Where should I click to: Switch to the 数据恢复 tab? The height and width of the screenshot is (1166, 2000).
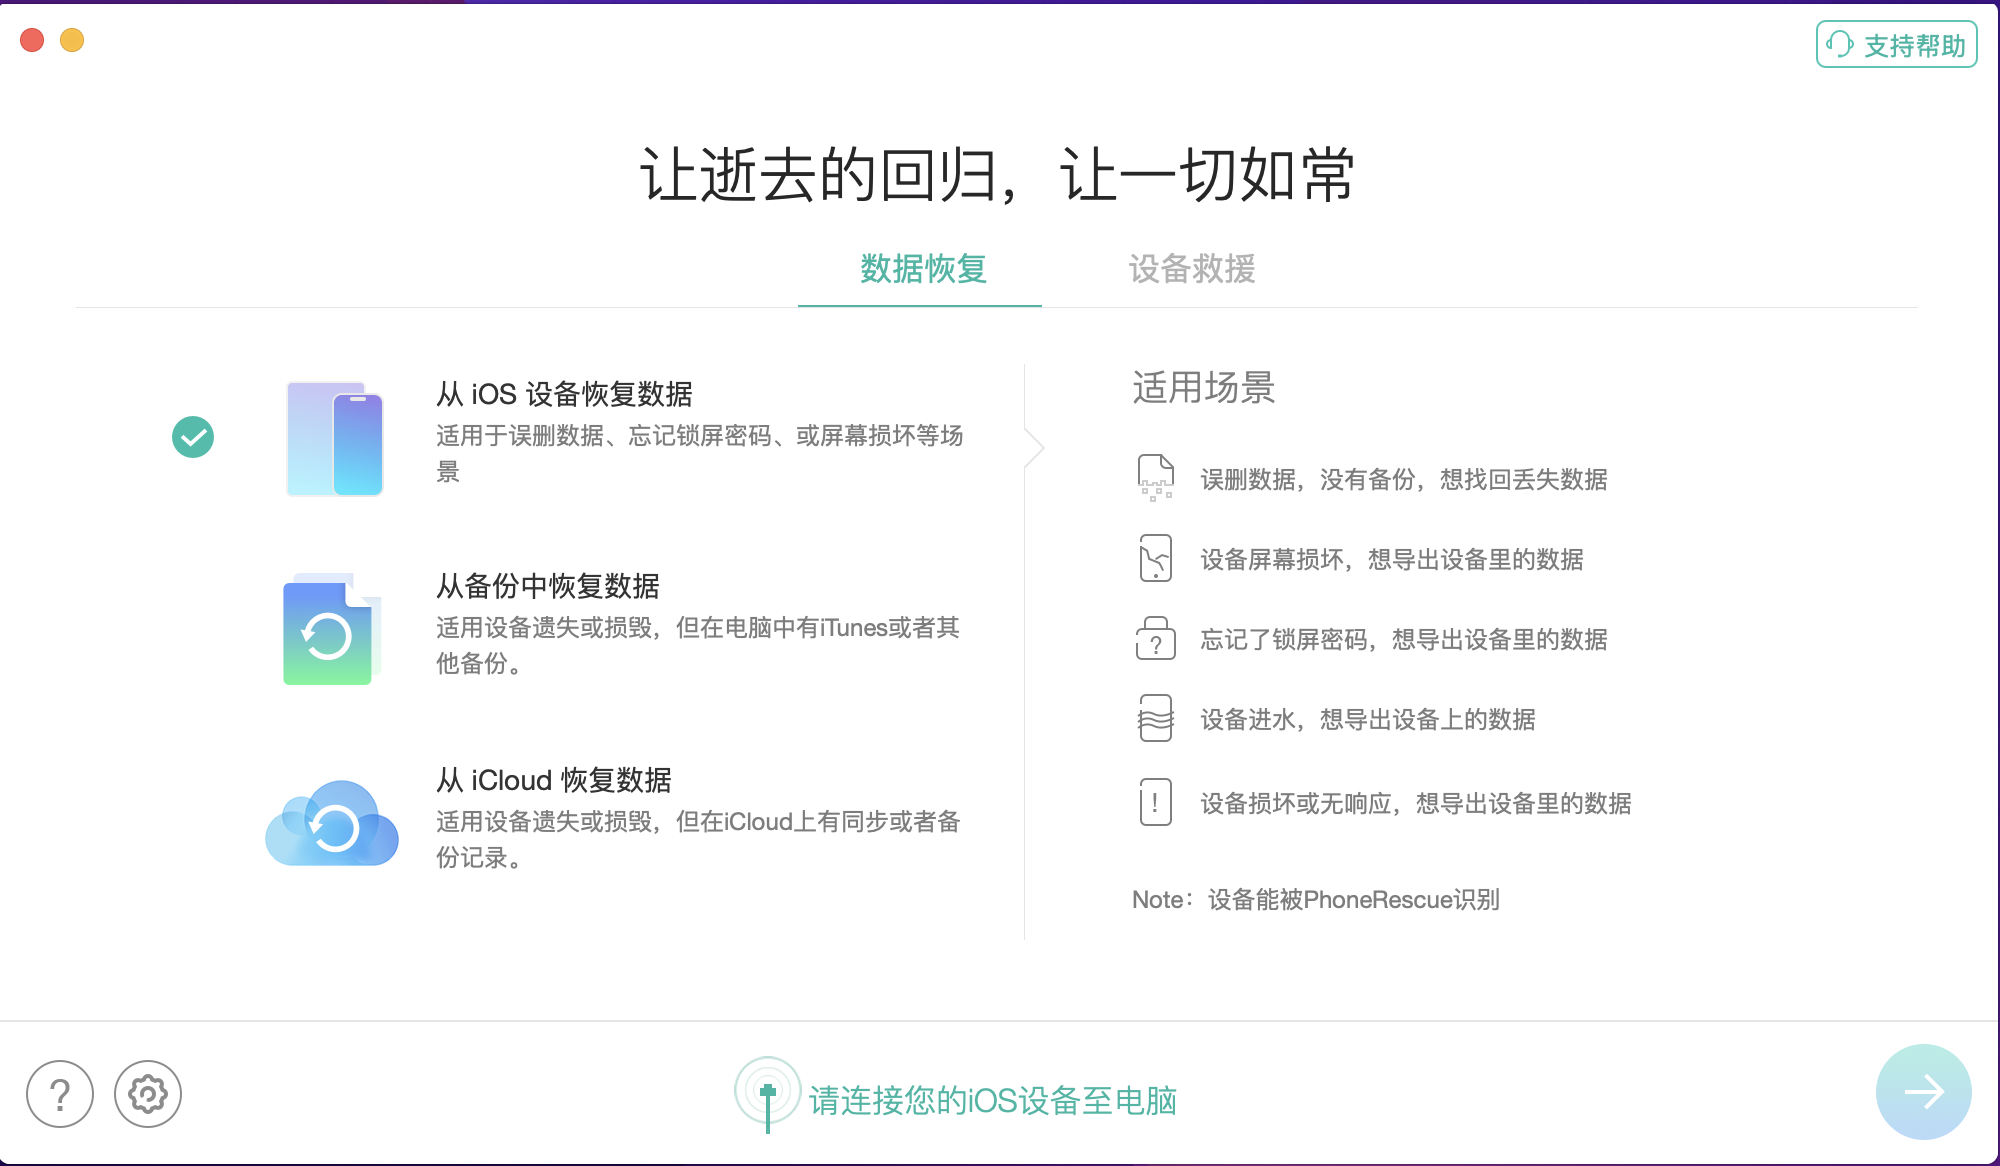tap(922, 268)
